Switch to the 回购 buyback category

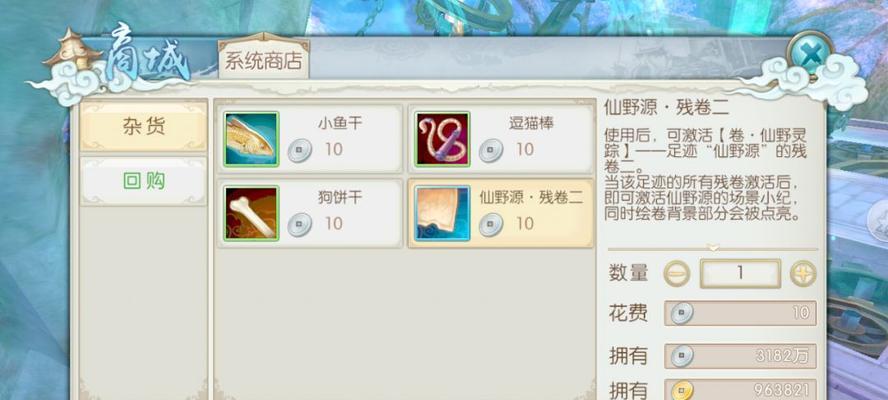click(x=144, y=181)
